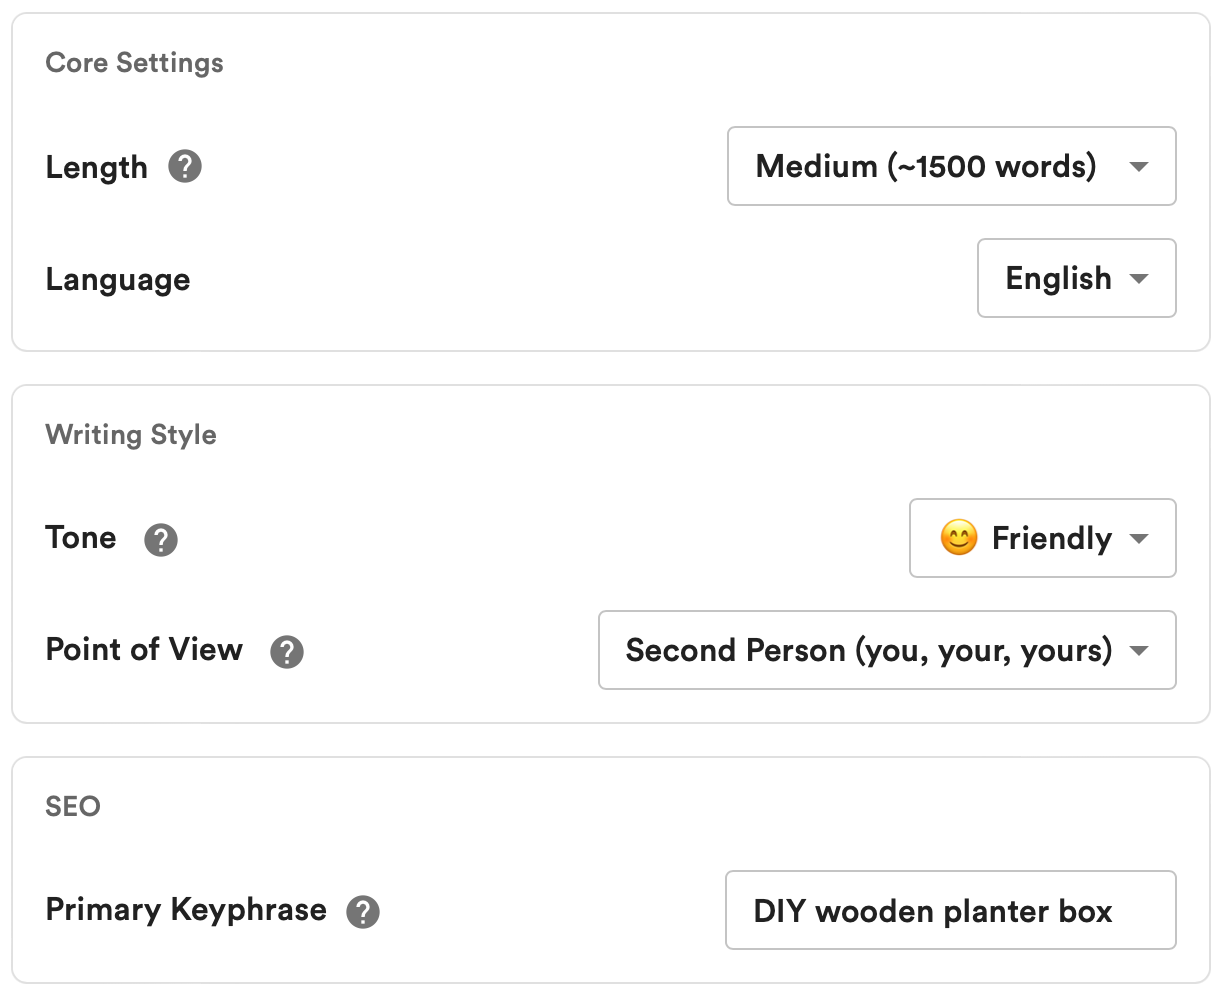Click the caret arrow beside Medium length
Viewport: 1222px width, 998px height.
coord(1138,167)
